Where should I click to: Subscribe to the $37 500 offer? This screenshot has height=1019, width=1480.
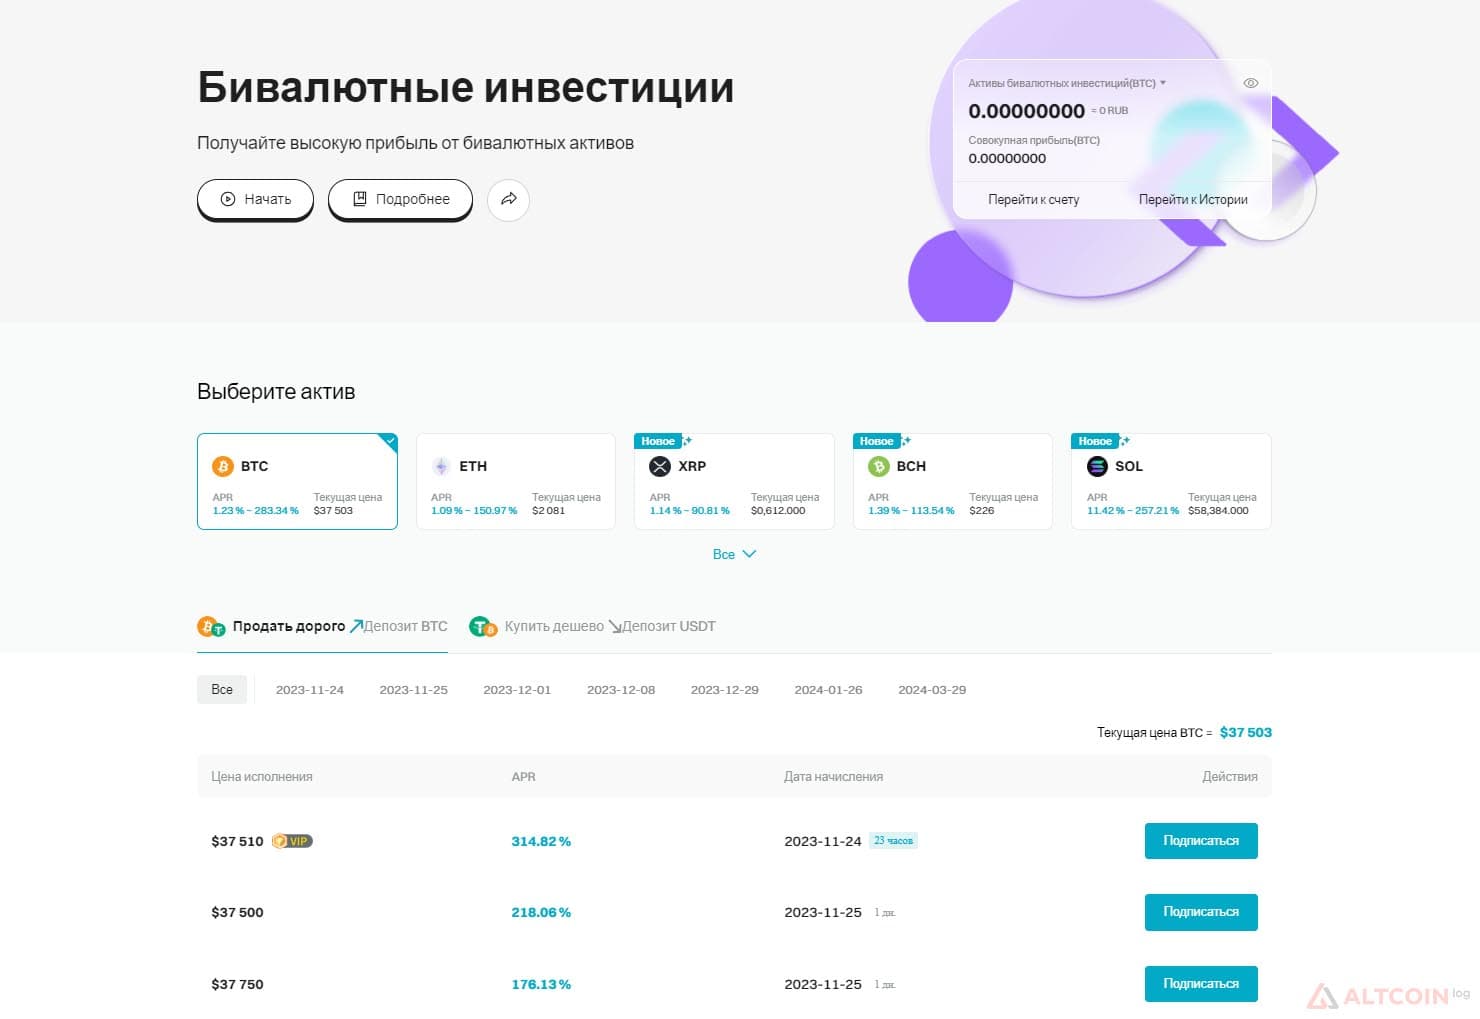1201,912
